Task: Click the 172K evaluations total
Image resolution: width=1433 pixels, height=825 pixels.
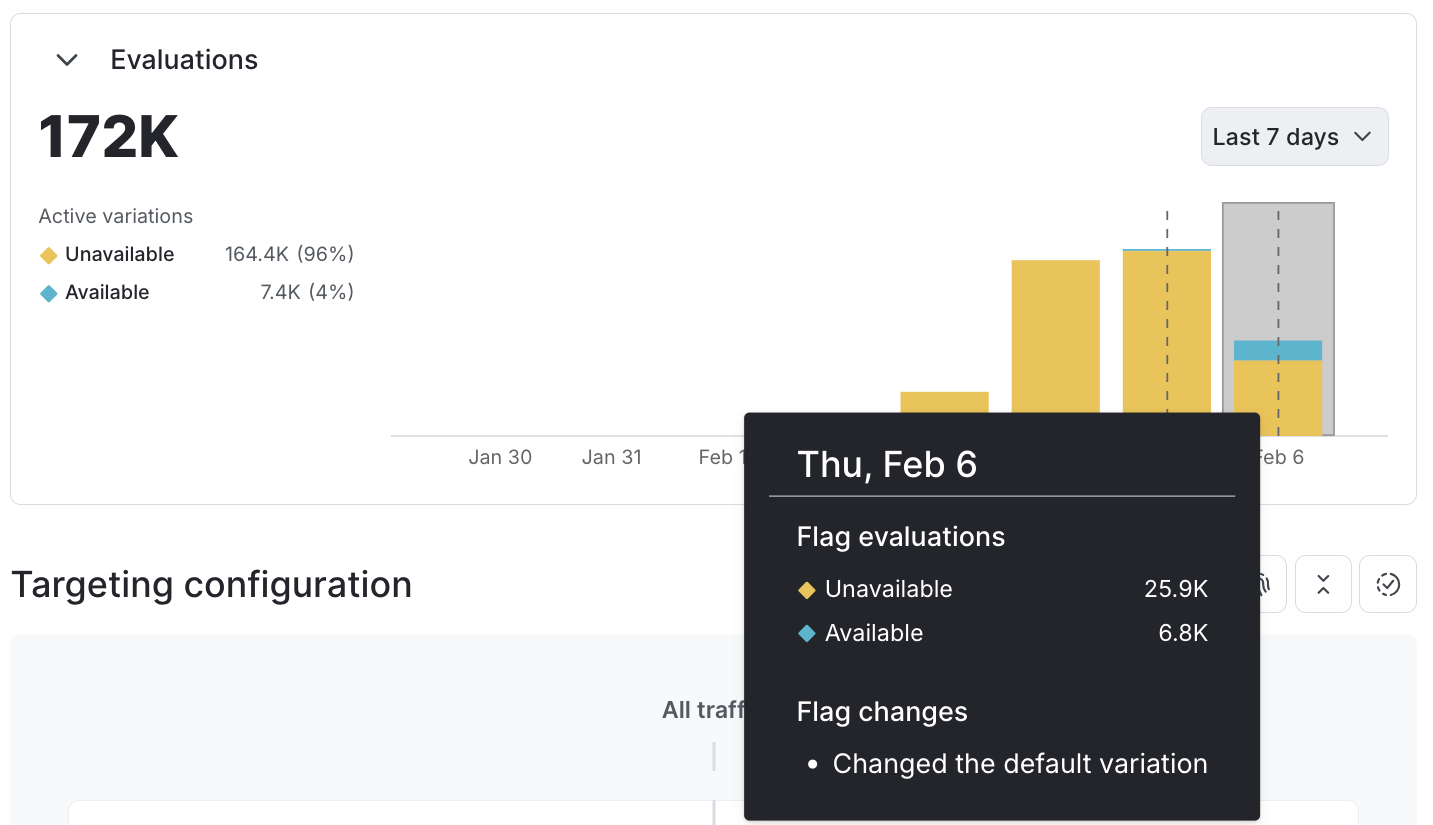Action: pyautogui.click(x=108, y=136)
